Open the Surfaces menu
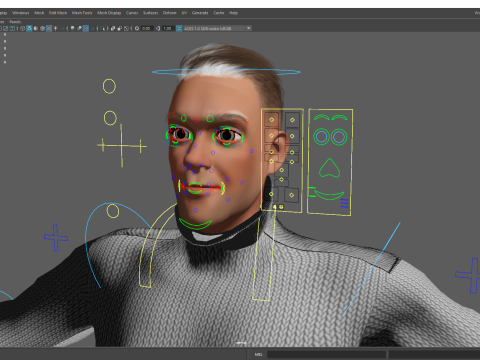 [x=151, y=13]
